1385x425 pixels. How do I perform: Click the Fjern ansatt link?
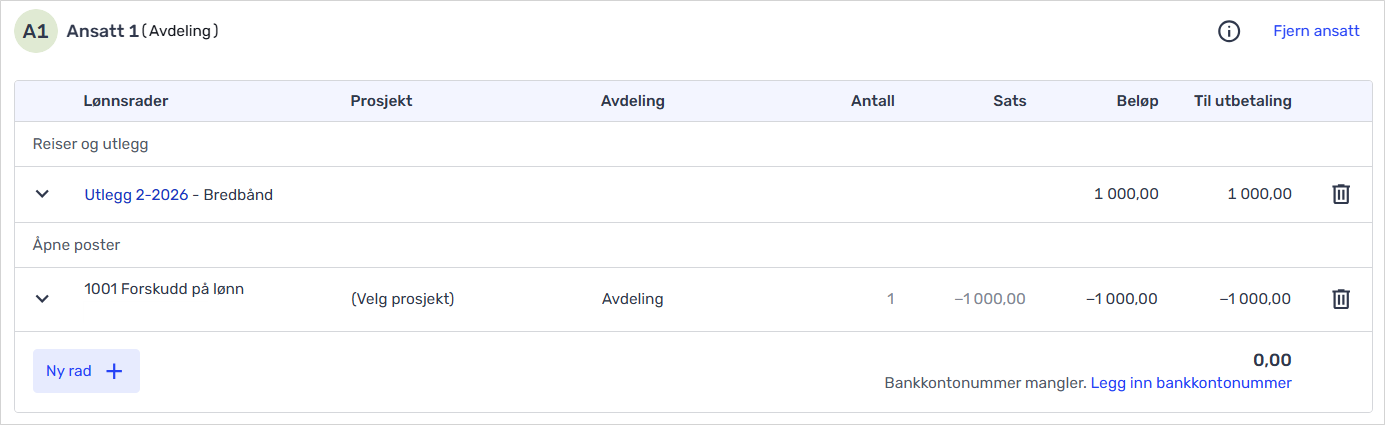[1315, 31]
